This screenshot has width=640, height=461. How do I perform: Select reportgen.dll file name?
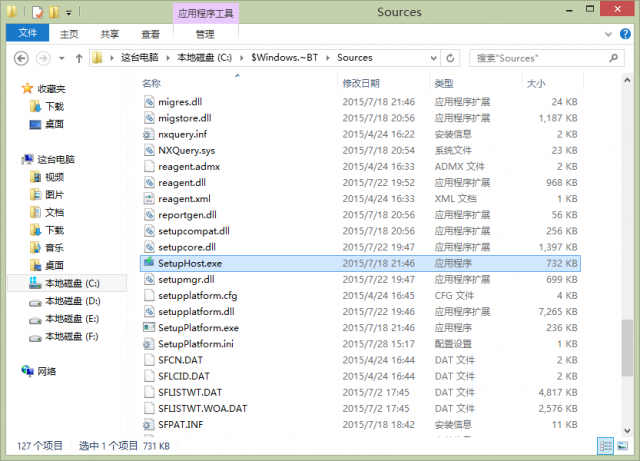[187, 215]
